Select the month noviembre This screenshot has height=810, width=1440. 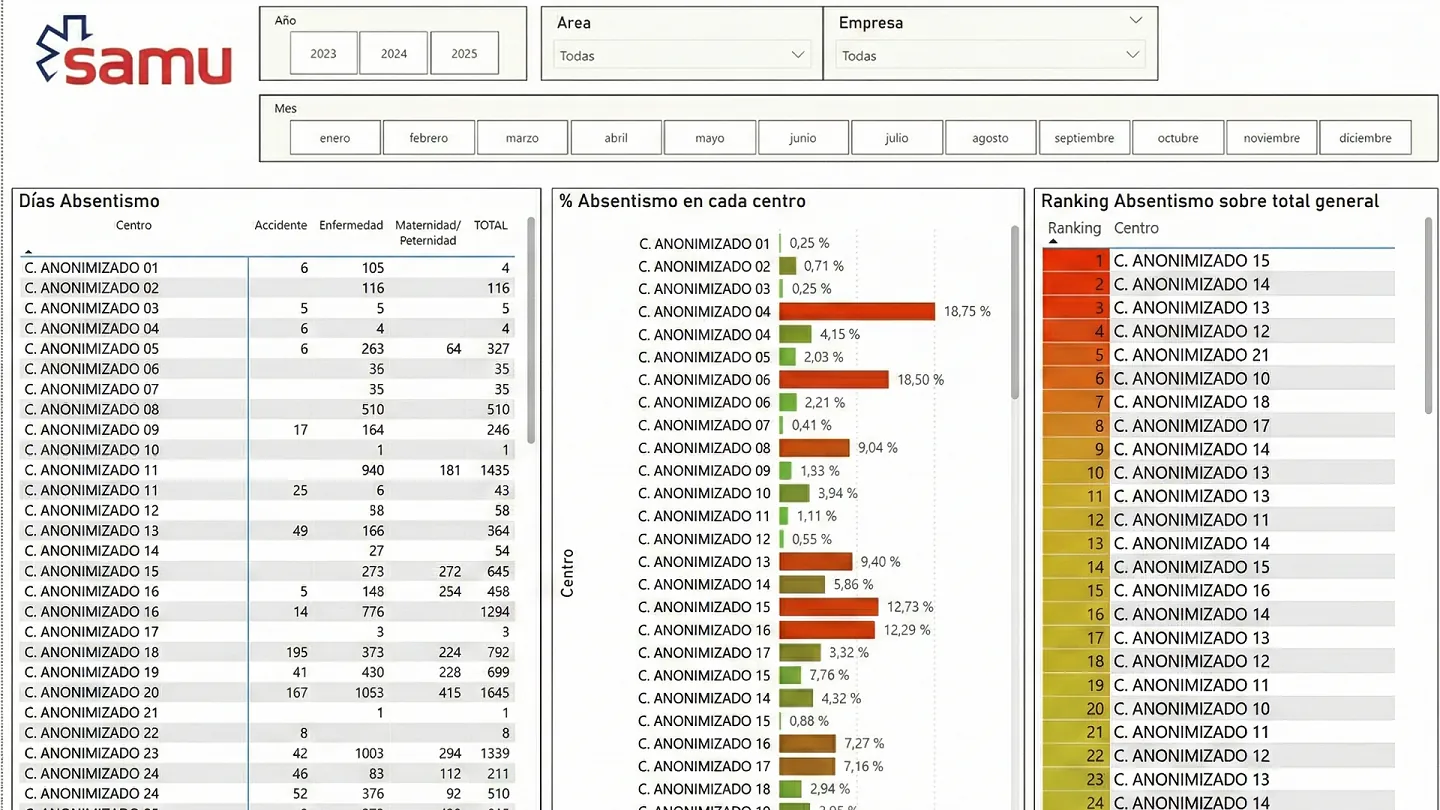[1272, 138]
